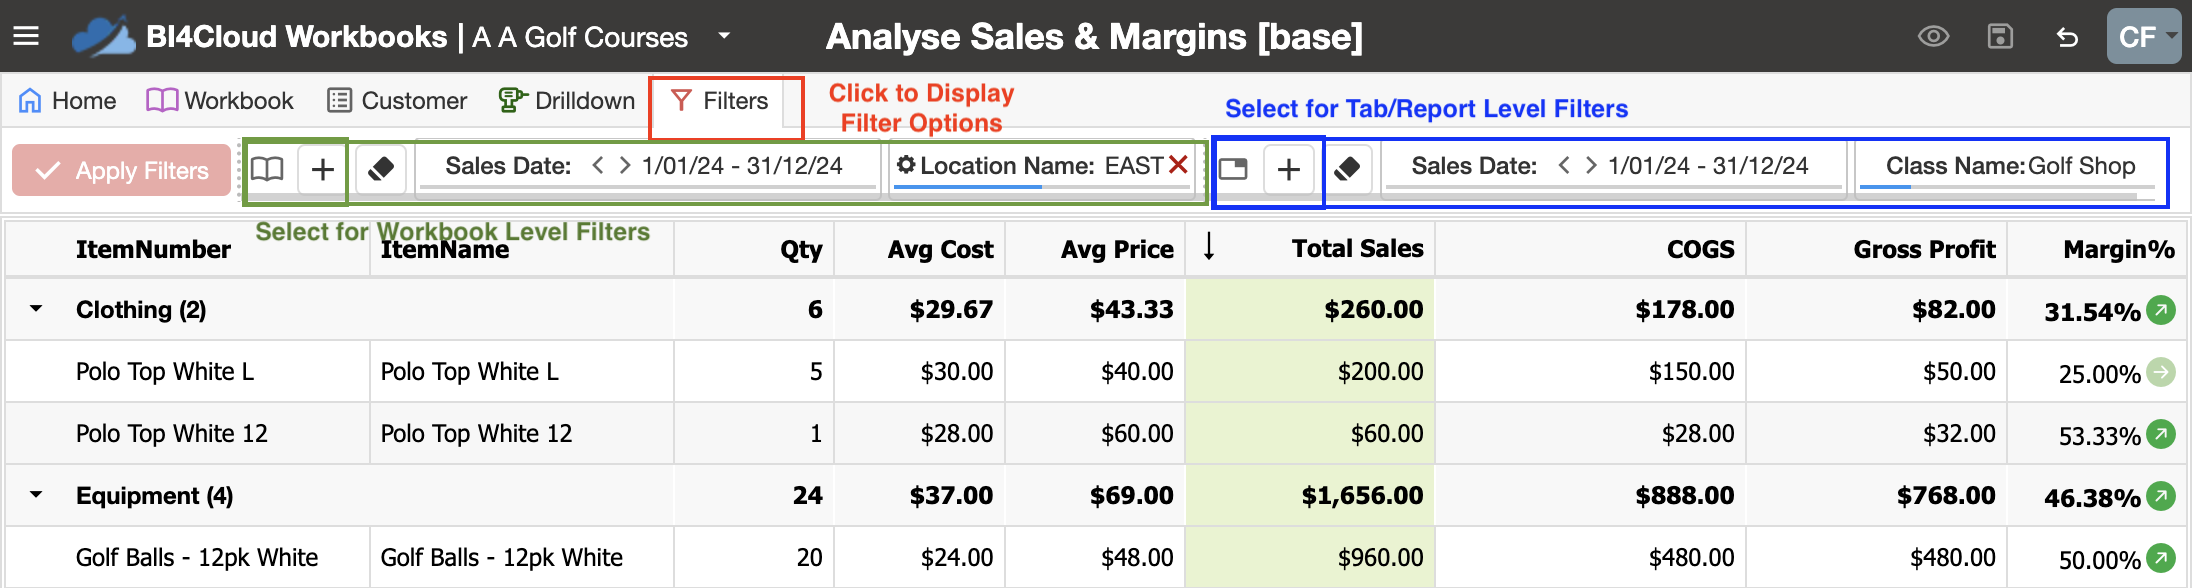Click the undo arrow icon
The height and width of the screenshot is (588, 2192).
click(2067, 37)
